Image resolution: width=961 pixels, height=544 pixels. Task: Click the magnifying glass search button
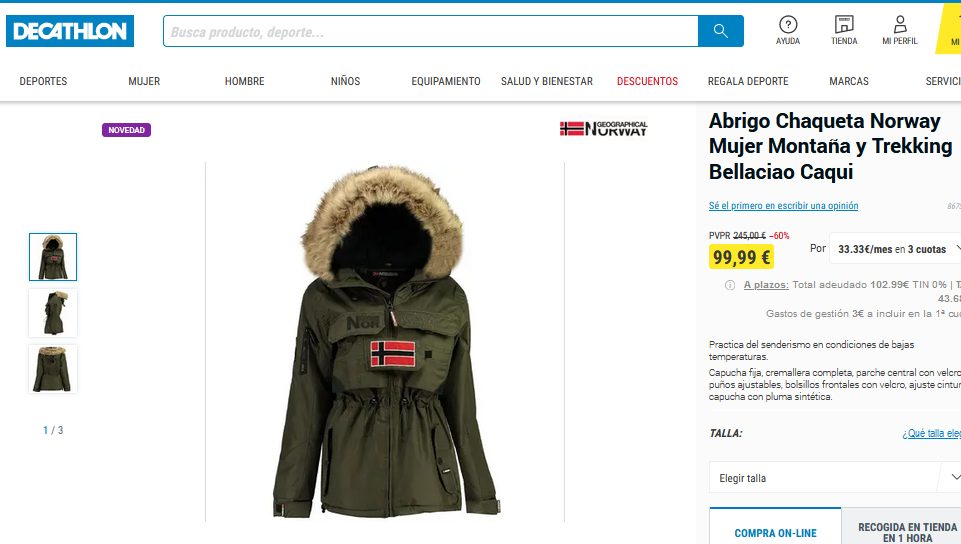[x=721, y=31]
